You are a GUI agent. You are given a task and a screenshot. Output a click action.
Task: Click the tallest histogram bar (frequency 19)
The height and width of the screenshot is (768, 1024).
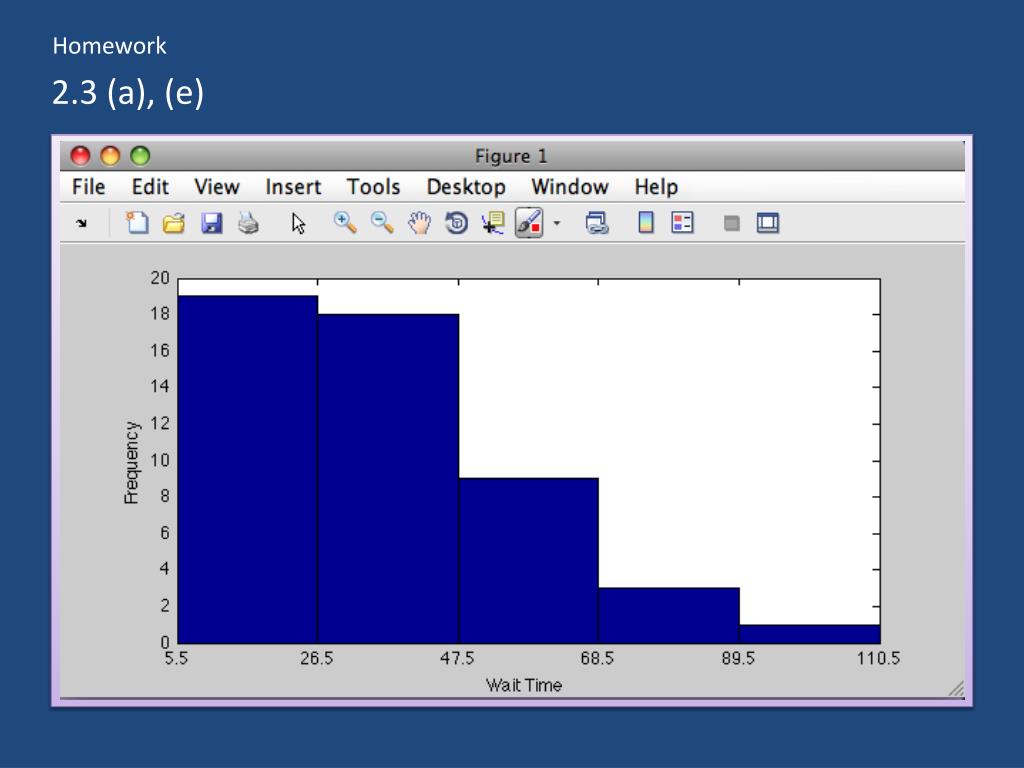(248, 470)
